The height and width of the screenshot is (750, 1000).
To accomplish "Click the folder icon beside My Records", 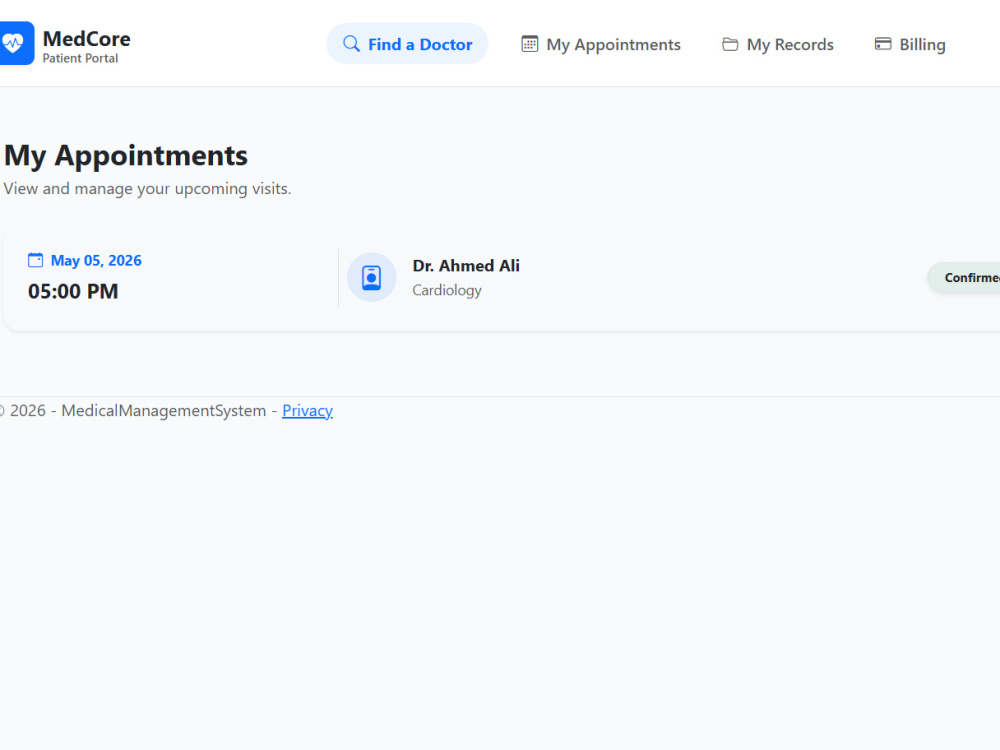I will tap(730, 44).
